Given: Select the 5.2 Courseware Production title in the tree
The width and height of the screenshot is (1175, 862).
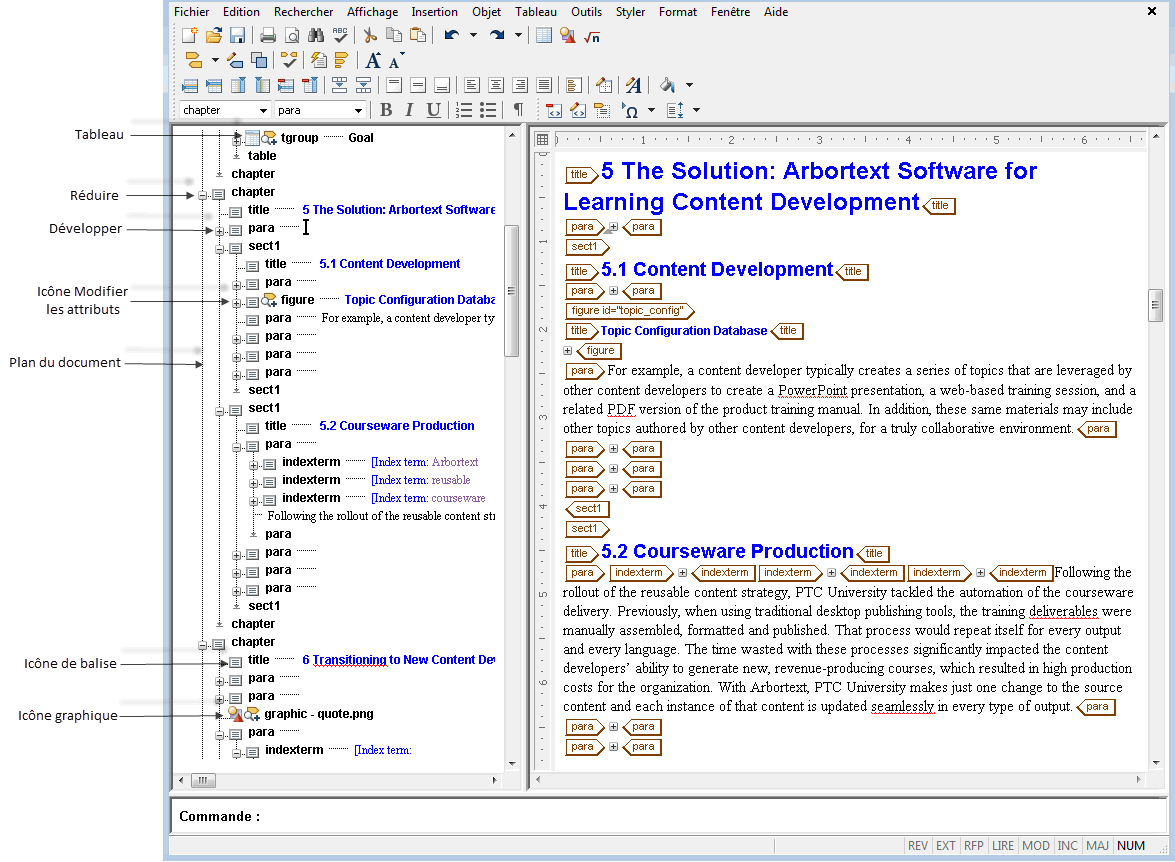Looking at the screenshot, I should (396, 426).
